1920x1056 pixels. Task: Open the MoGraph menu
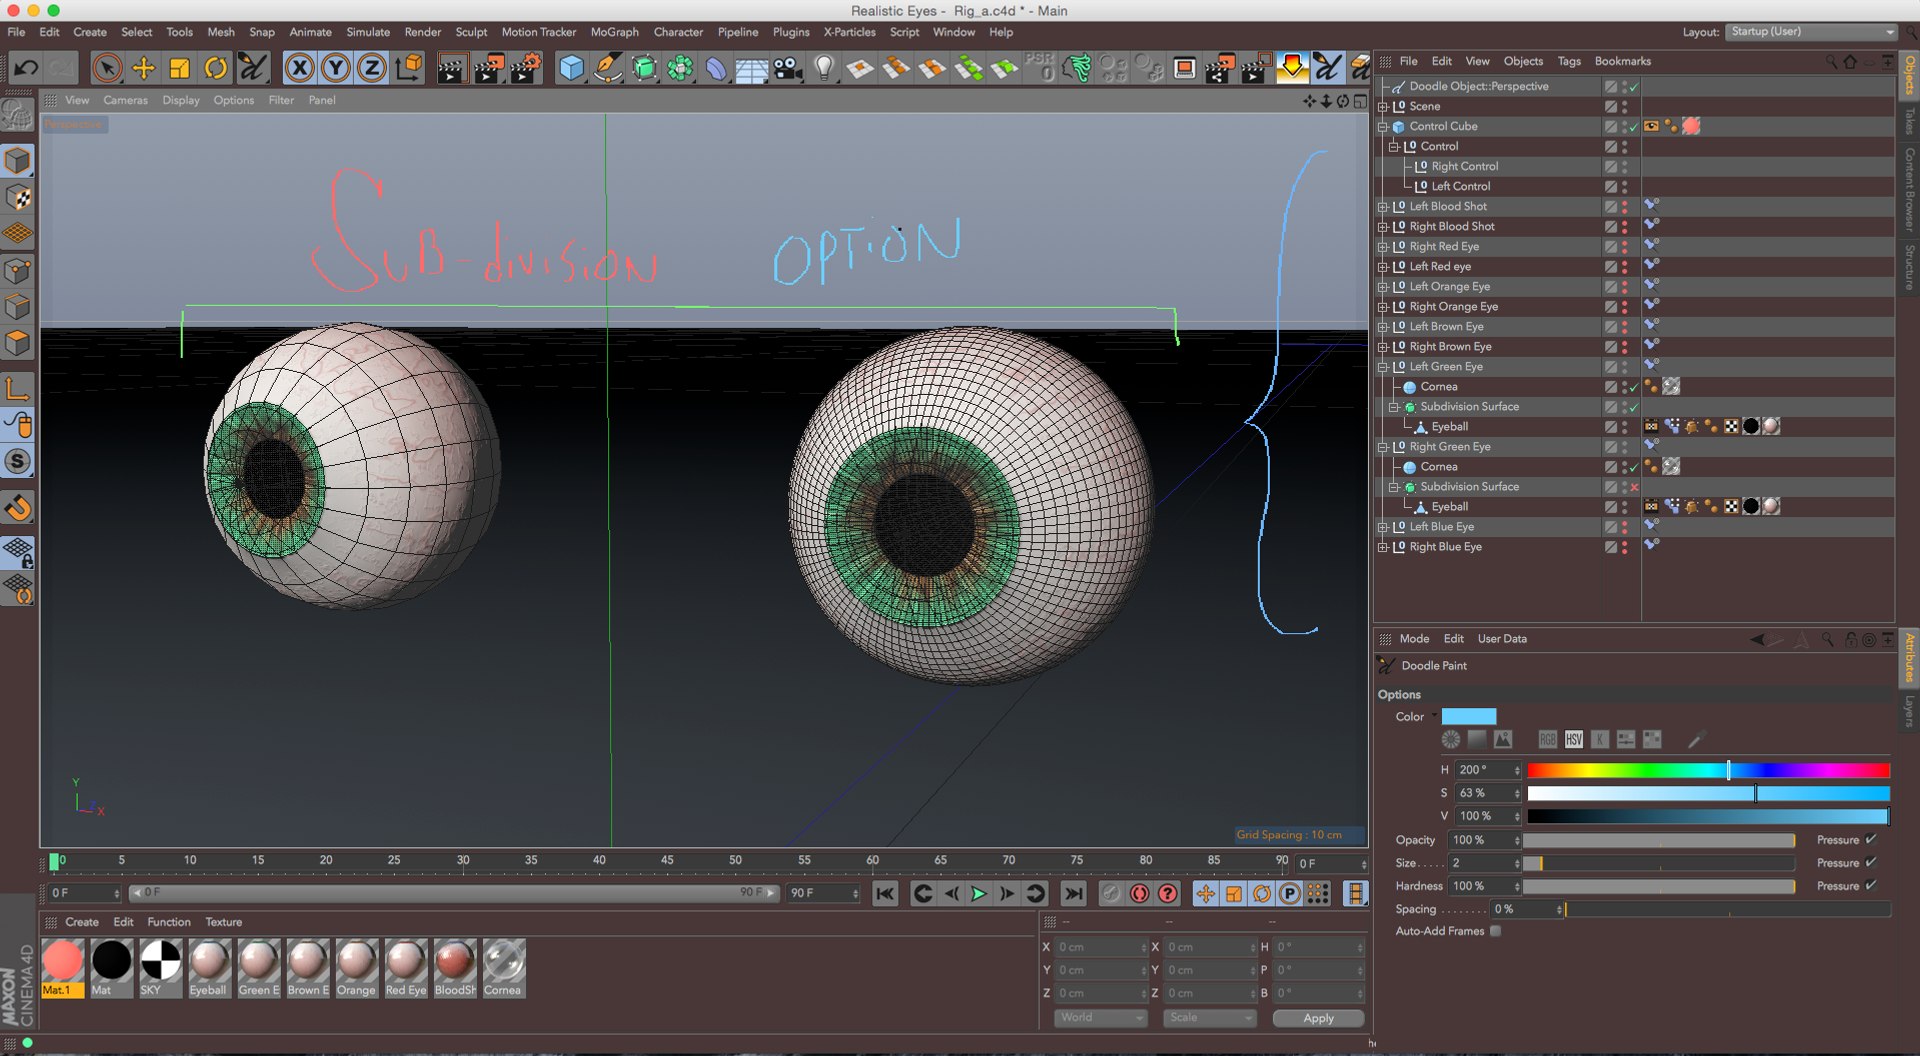click(614, 32)
